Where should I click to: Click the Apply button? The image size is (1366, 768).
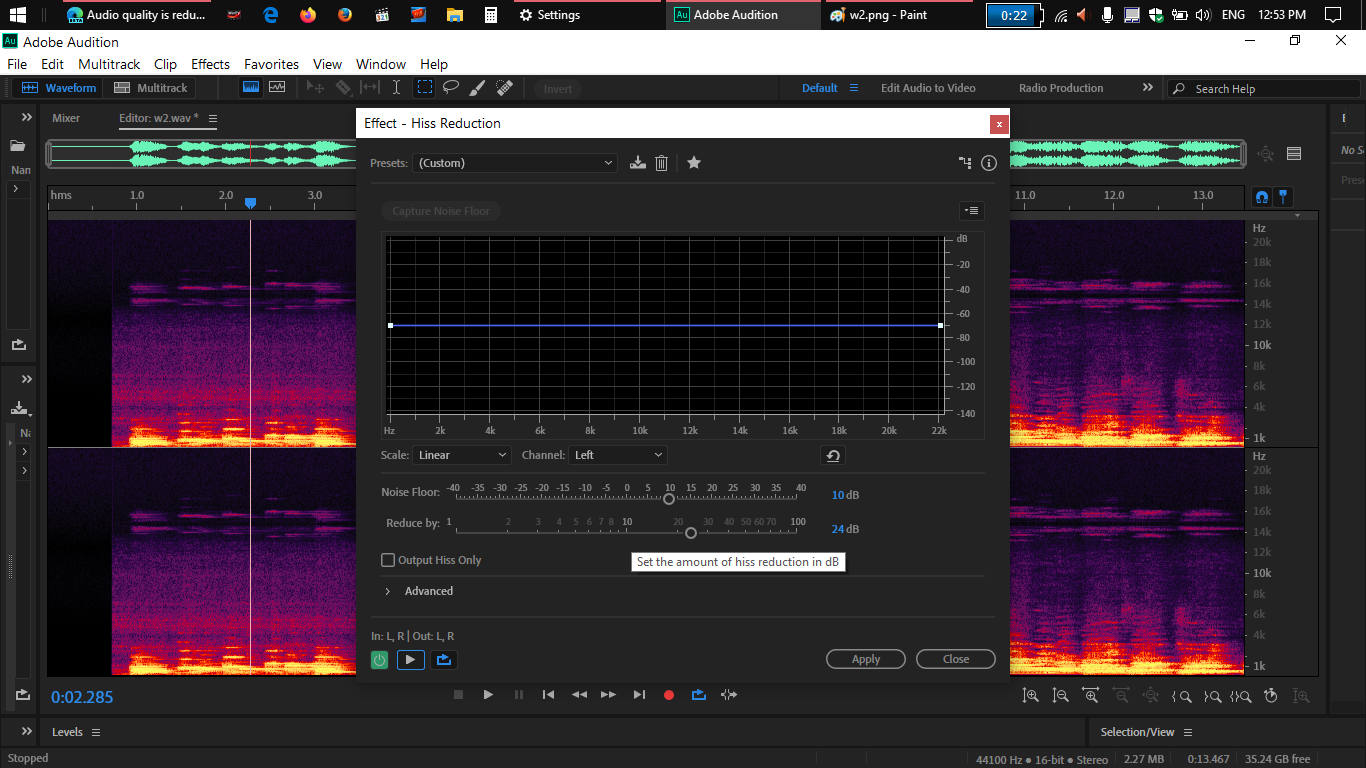pos(865,659)
